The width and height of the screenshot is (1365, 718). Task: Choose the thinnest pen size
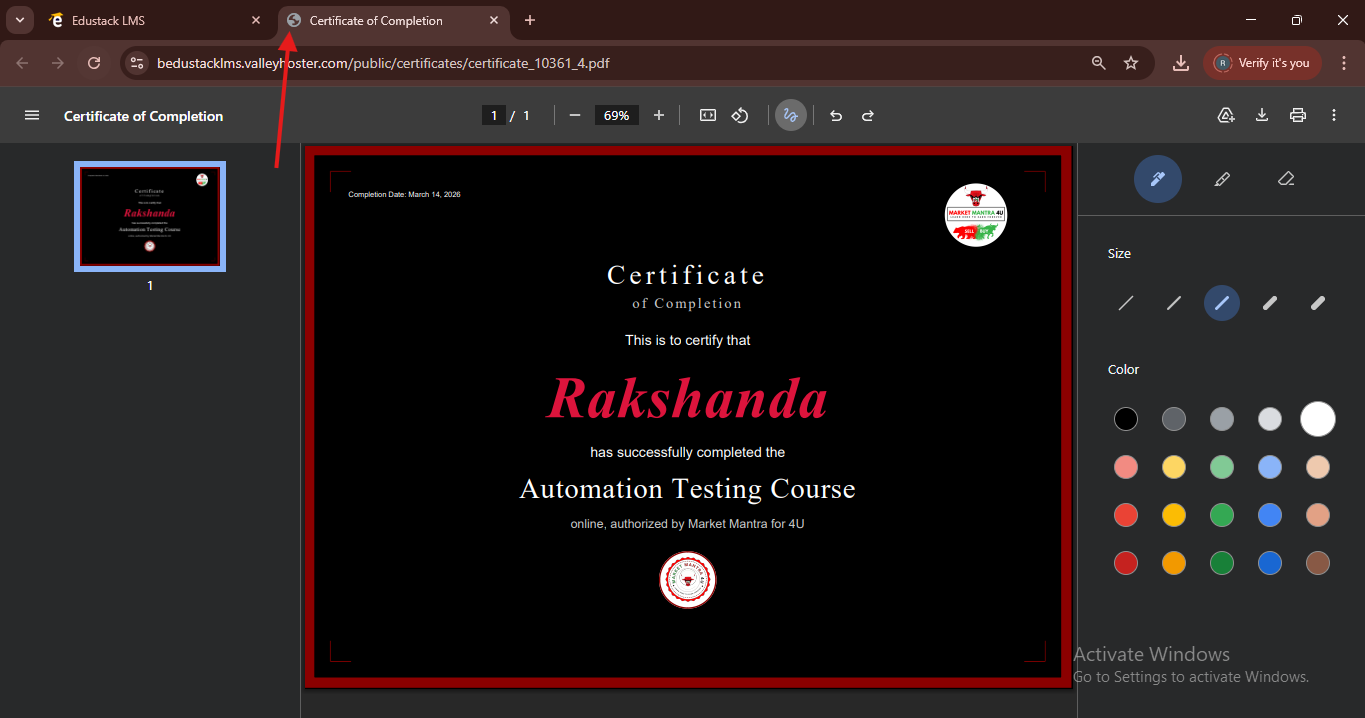[x=1126, y=303]
